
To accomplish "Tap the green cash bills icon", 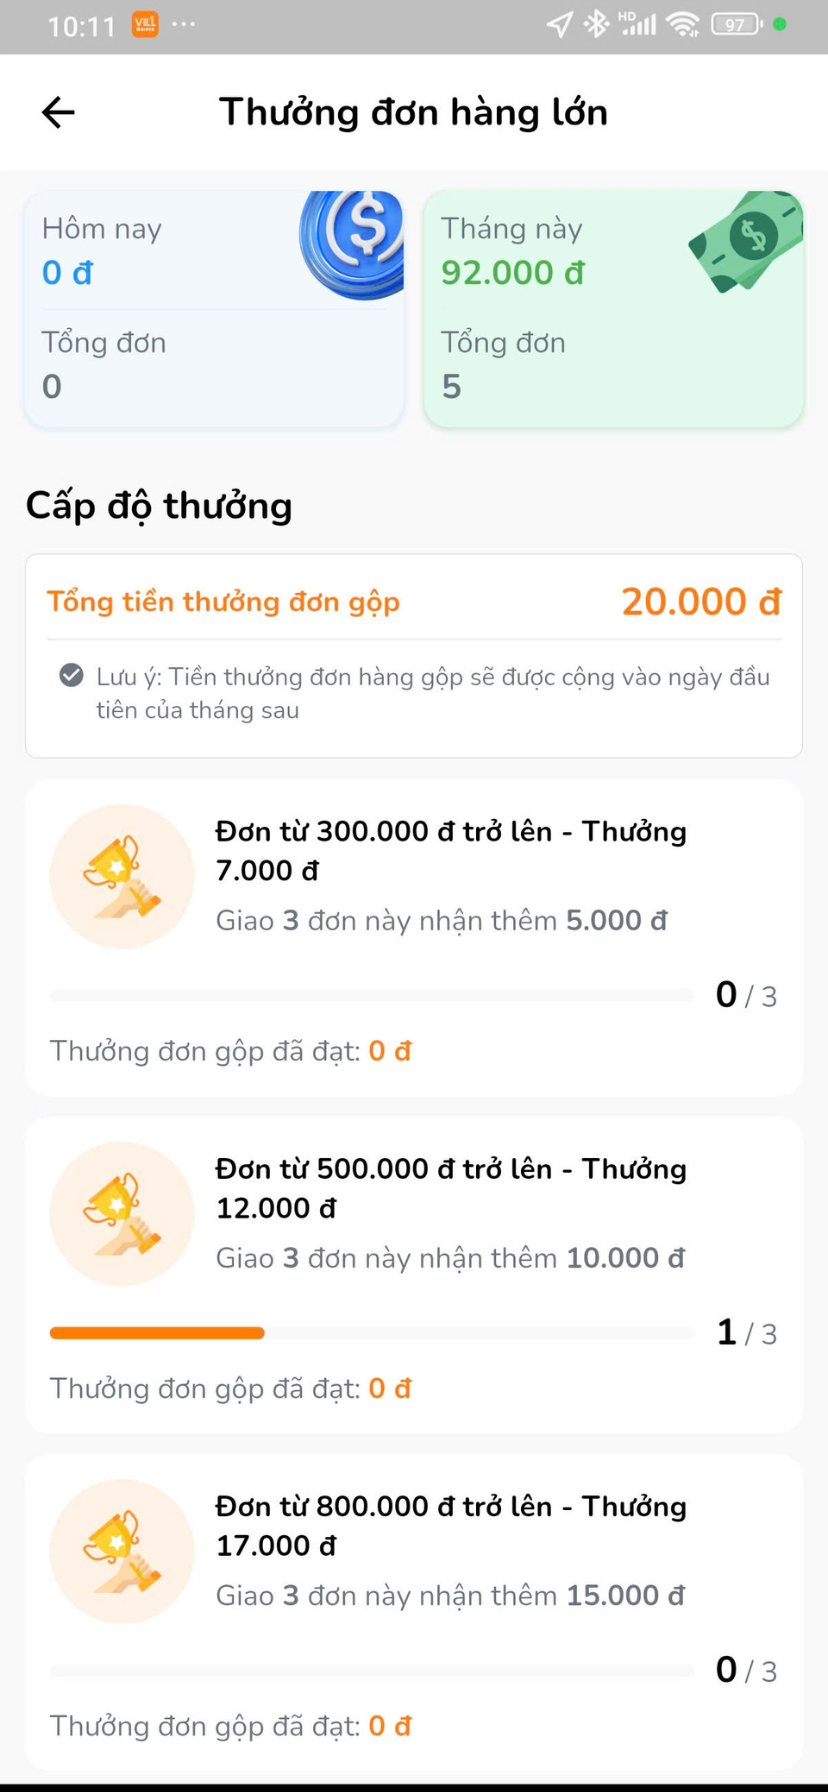I will (750, 240).
